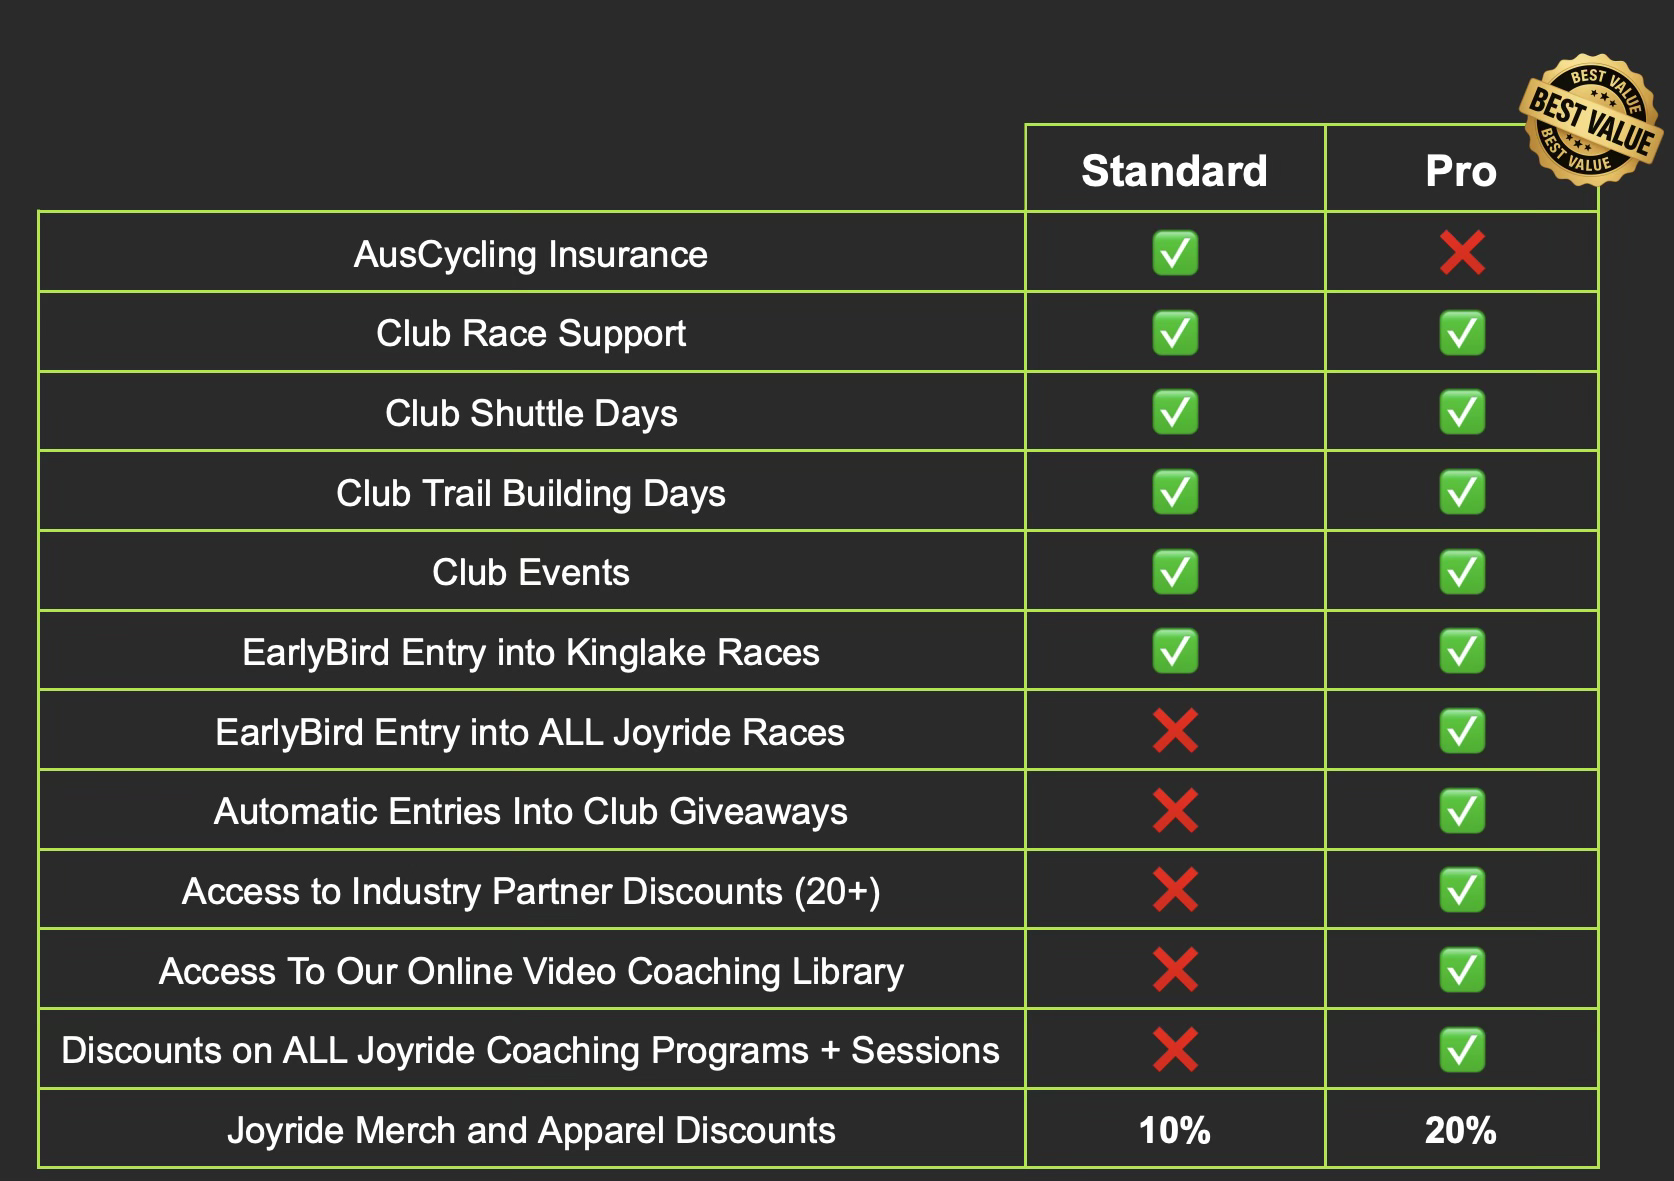Click Standard's red cross for ALL Joyride Races
The image size is (1674, 1181).
pyautogui.click(x=1175, y=731)
